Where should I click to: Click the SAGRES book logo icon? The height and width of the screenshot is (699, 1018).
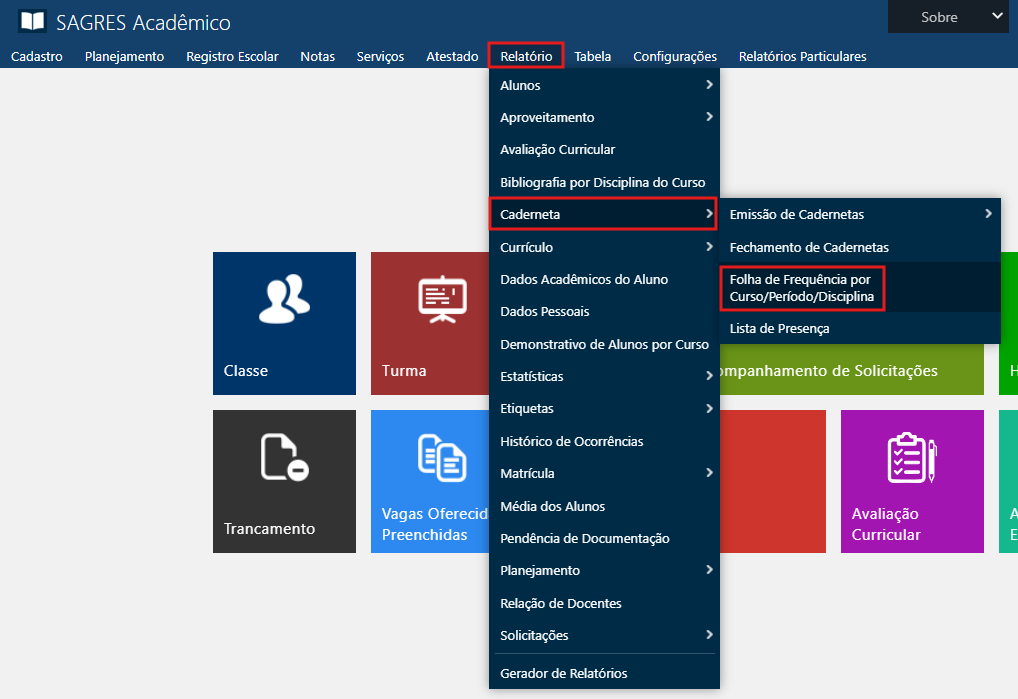(x=32, y=21)
